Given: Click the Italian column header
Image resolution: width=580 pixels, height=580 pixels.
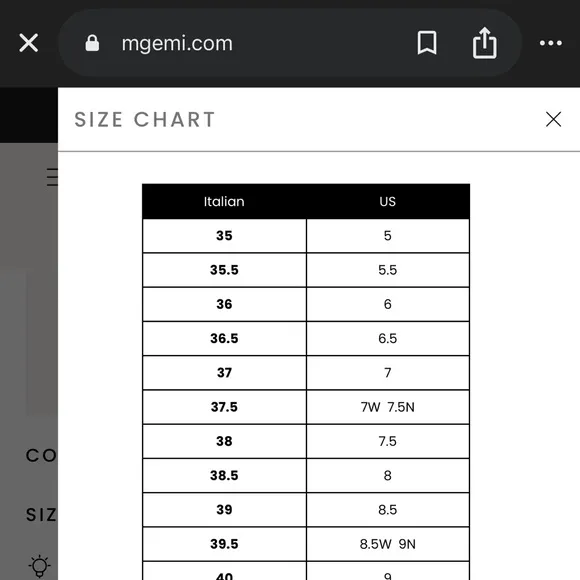Looking at the screenshot, I should pyautogui.click(x=224, y=202).
